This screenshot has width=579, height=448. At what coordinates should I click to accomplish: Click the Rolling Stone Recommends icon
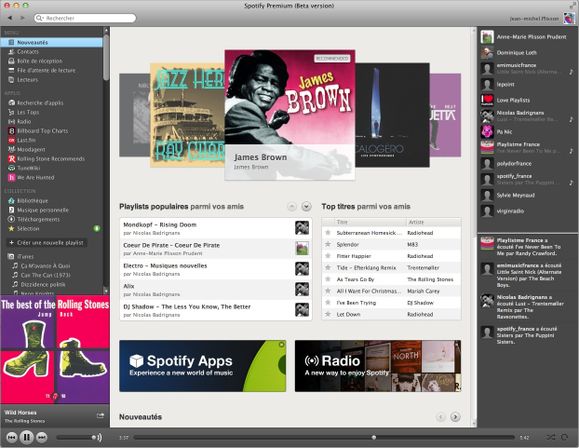pyautogui.click(x=11, y=159)
